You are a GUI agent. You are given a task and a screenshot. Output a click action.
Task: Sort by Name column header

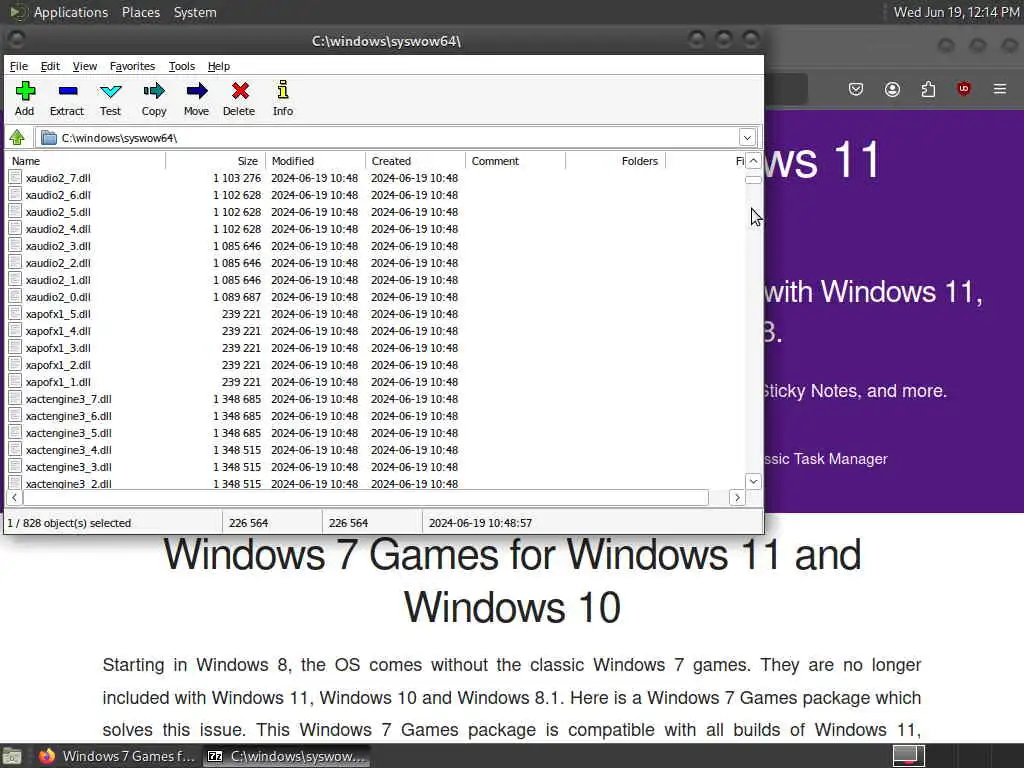click(x=86, y=161)
